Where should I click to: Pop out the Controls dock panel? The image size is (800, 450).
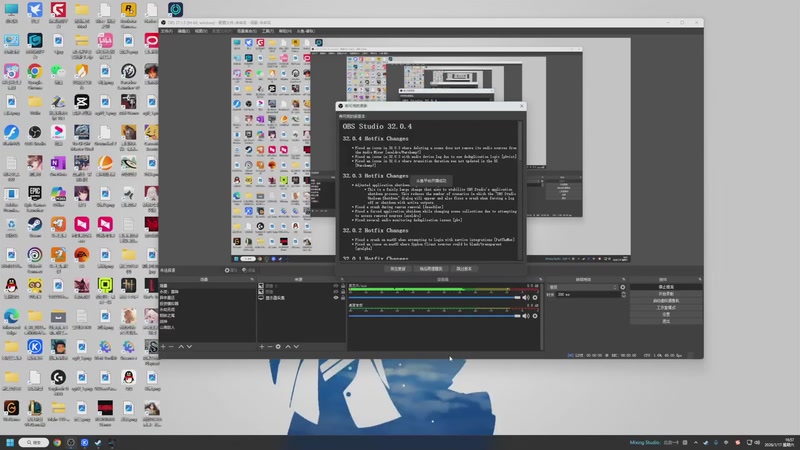[699, 279]
